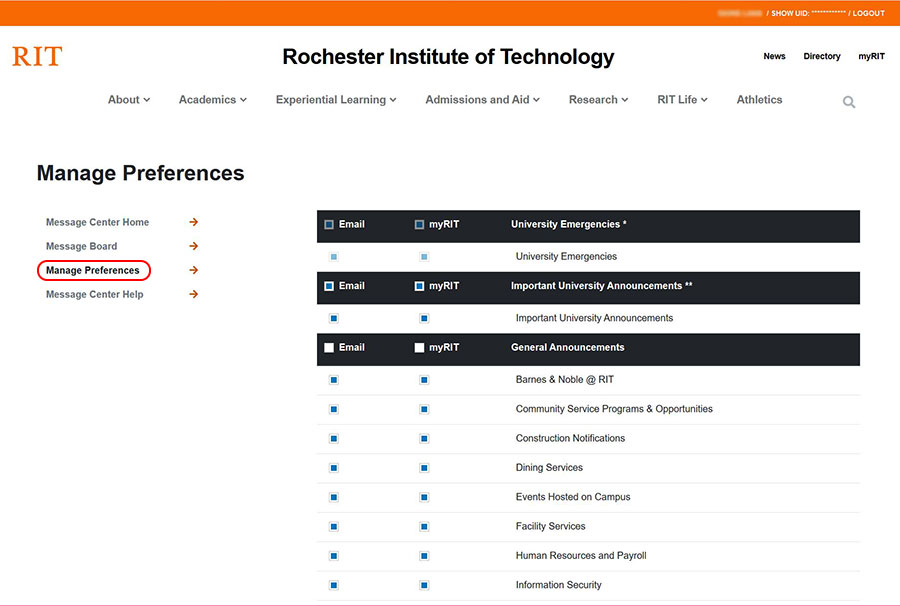
Task: Toggle Email checkbox for Events Hosted on Campus
Action: coord(334,497)
